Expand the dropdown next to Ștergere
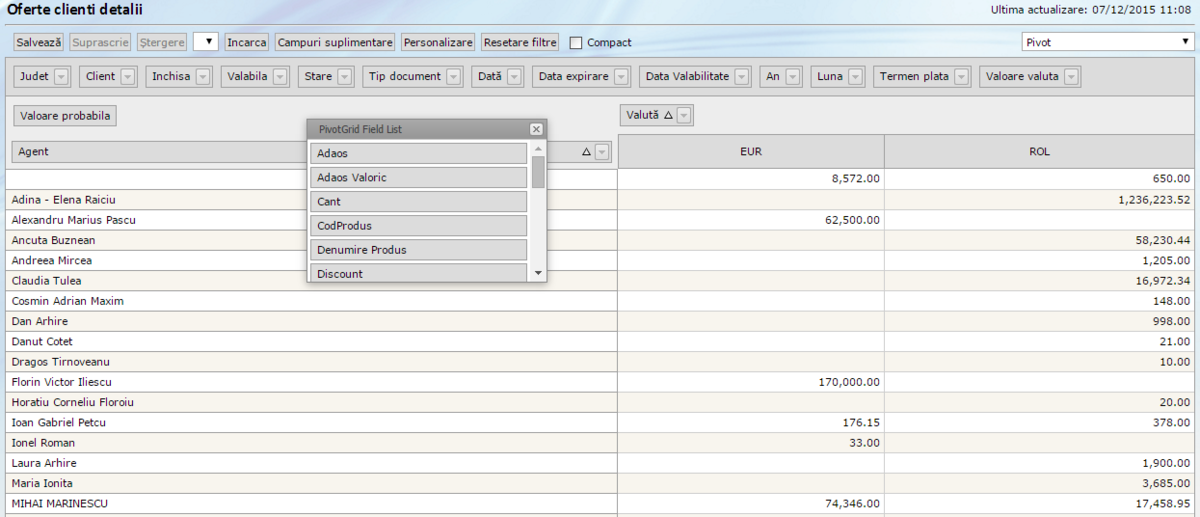Image resolution: width=1200 pixels, height=517 pixels. [x=205, y=42]
